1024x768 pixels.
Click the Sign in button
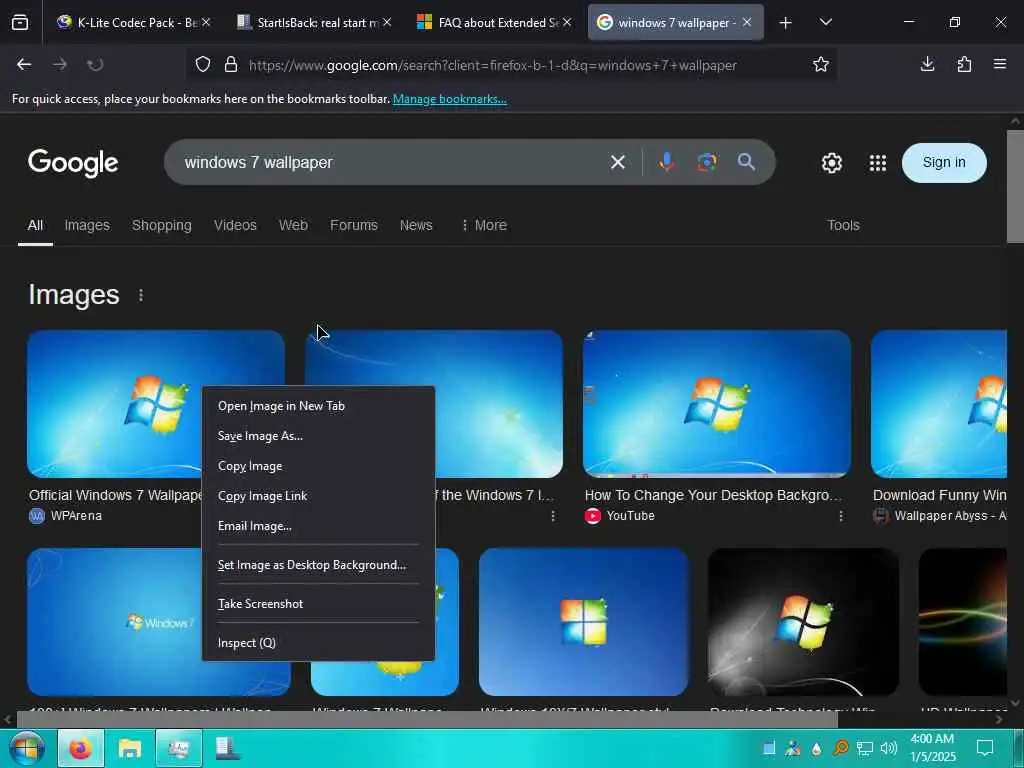click(944, 163)
